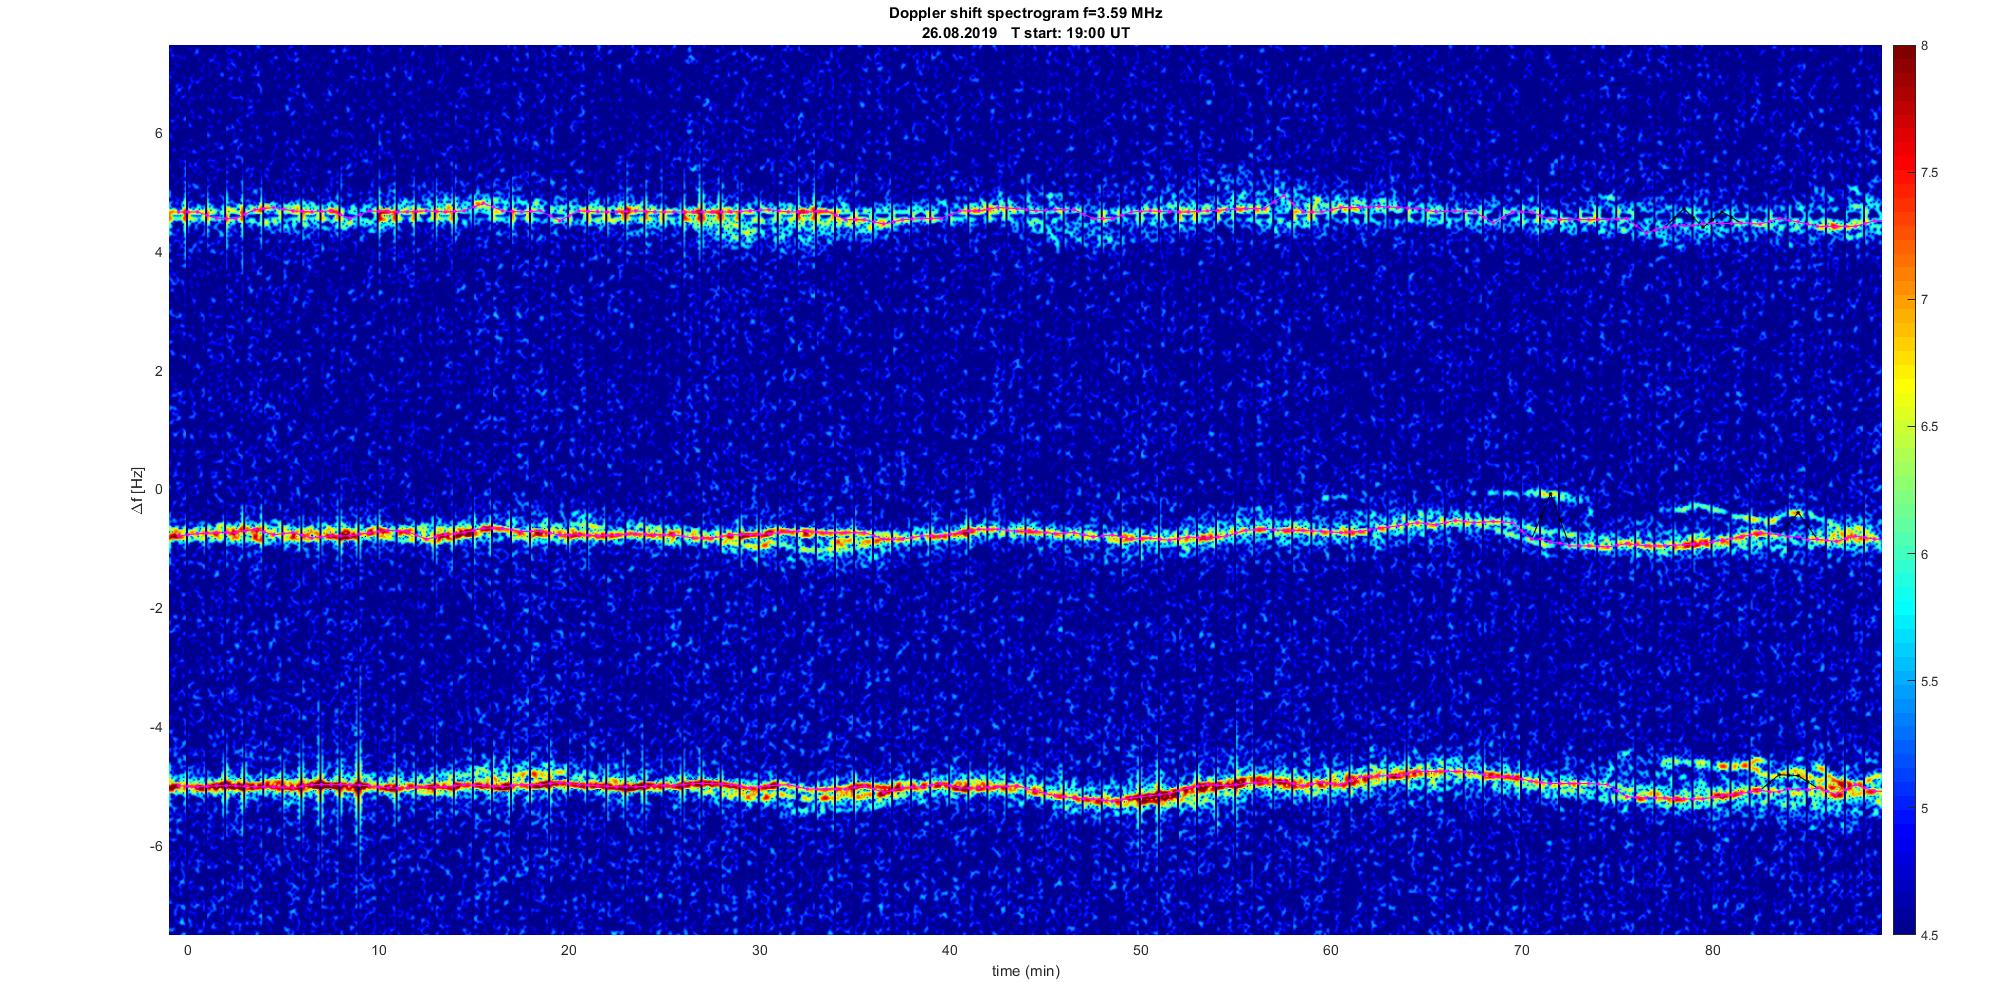Click the colorbar tick label '4.5'

[1929, 936]
